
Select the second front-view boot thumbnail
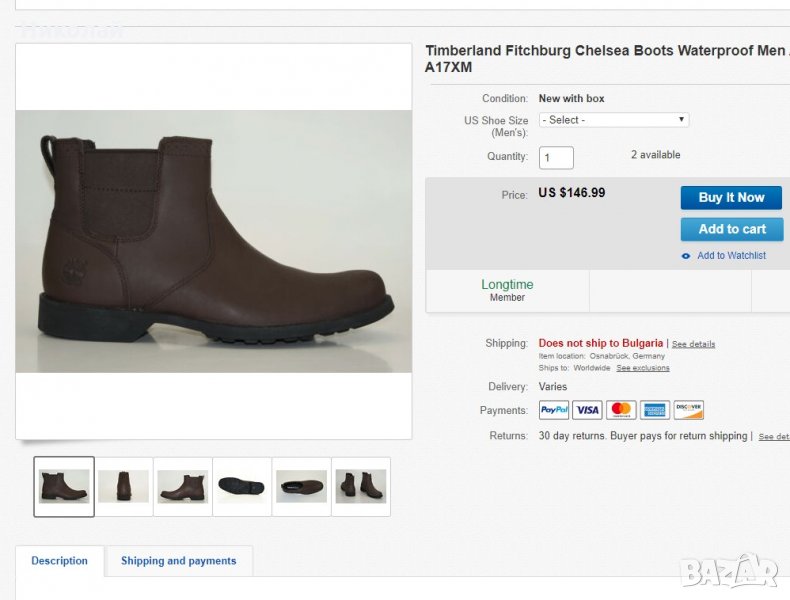tap(123, 487)
